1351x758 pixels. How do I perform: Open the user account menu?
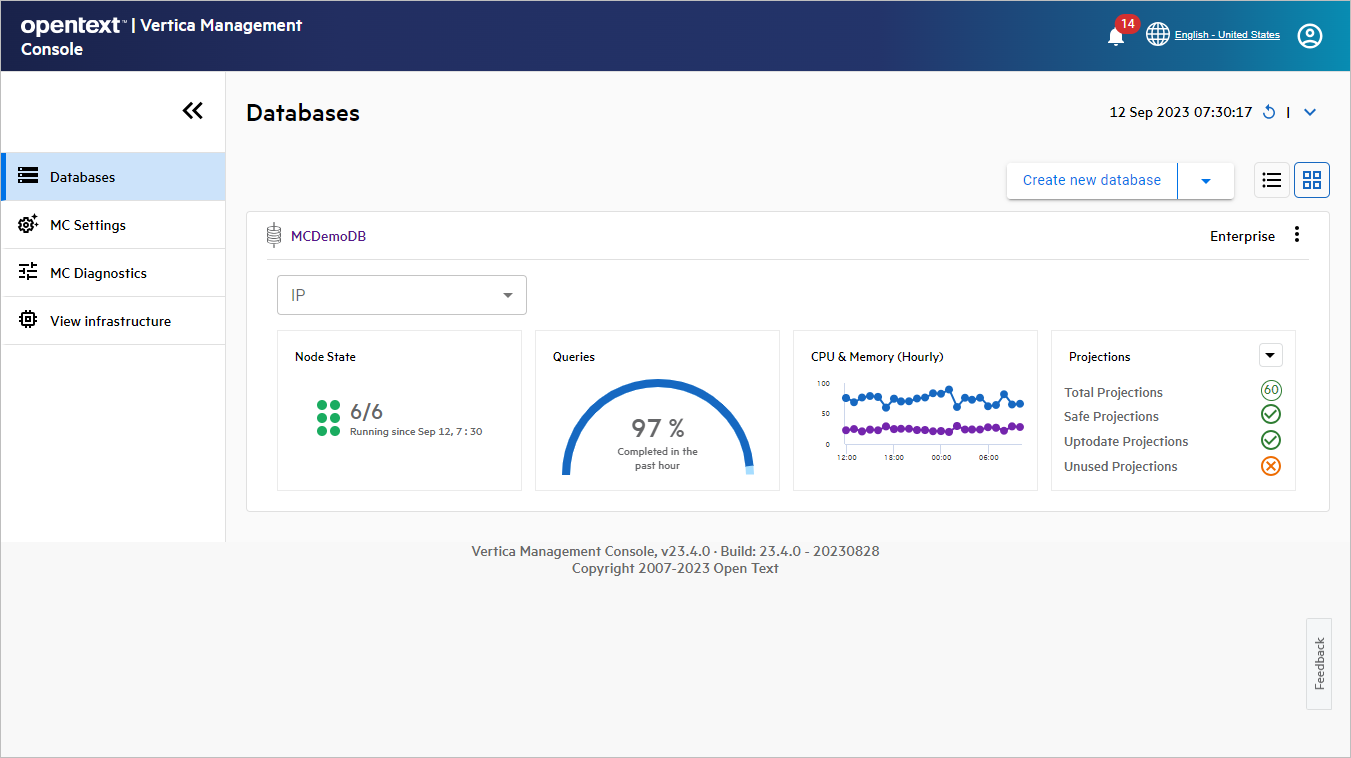pos(1310,35)
